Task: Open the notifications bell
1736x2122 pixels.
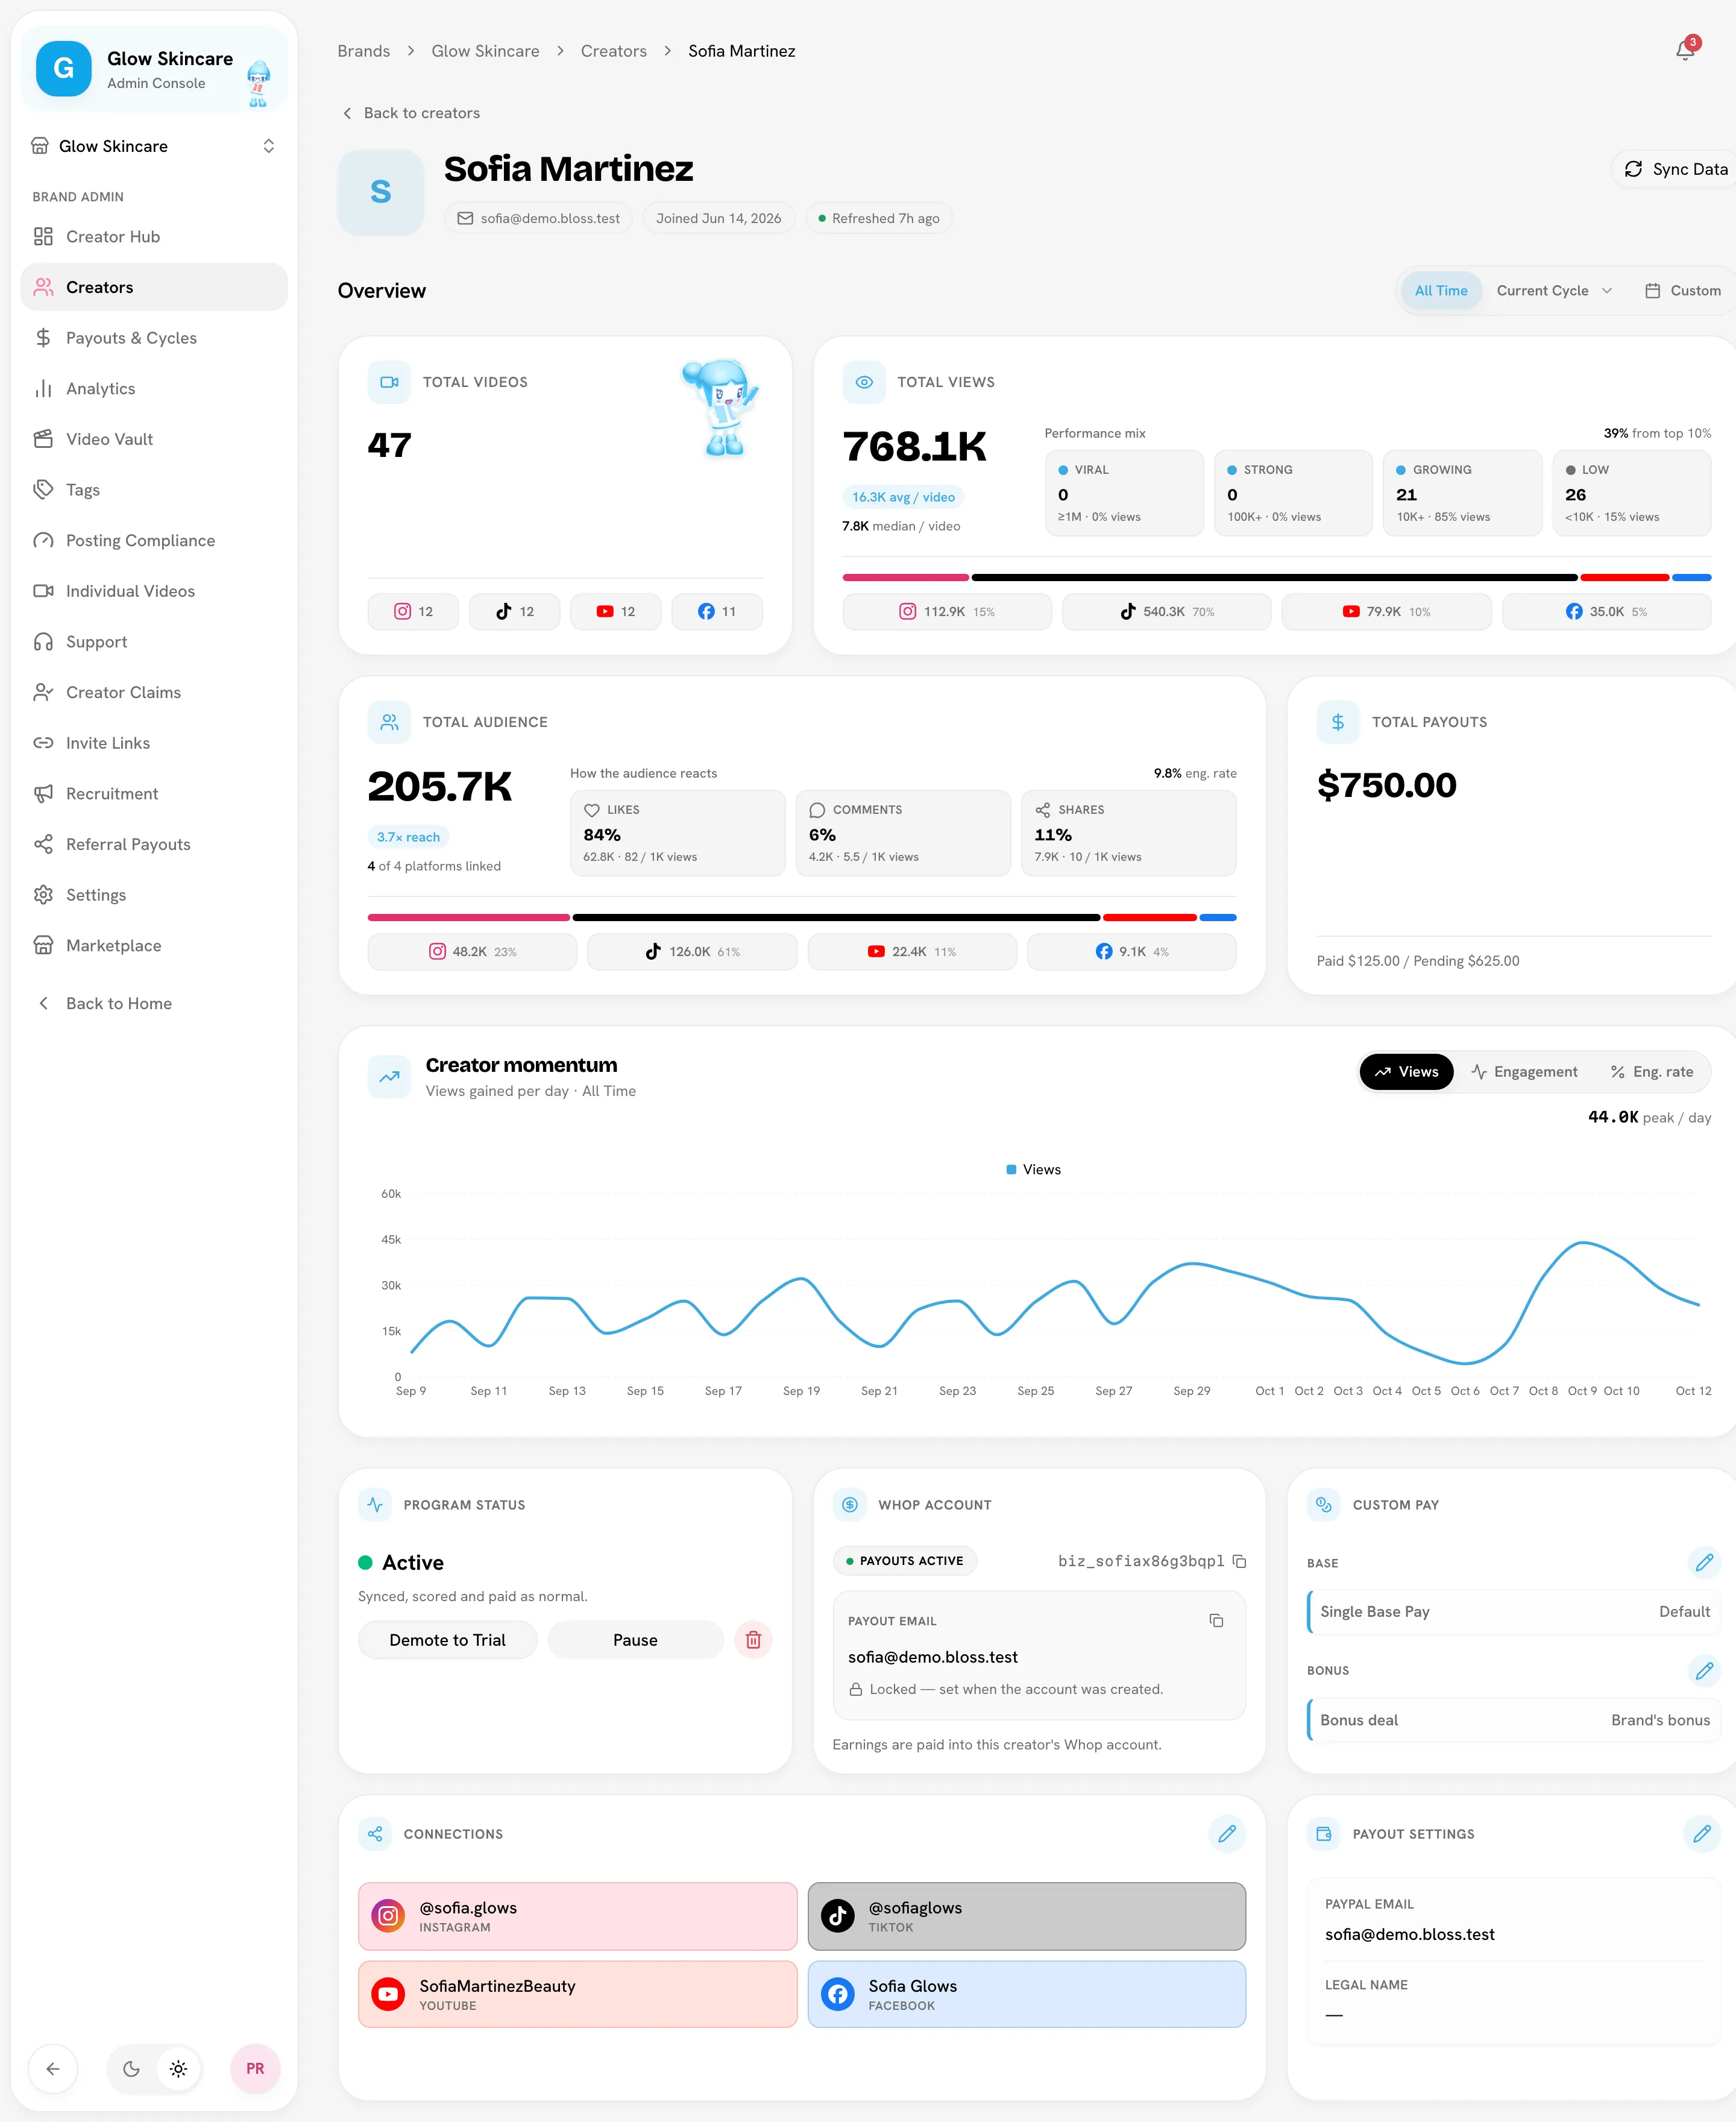Action: 1686,50
